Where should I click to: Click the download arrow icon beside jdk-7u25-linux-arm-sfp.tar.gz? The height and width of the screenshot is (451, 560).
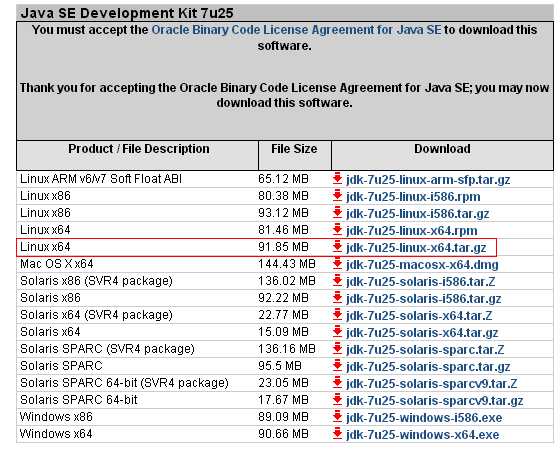click(337, 178)
